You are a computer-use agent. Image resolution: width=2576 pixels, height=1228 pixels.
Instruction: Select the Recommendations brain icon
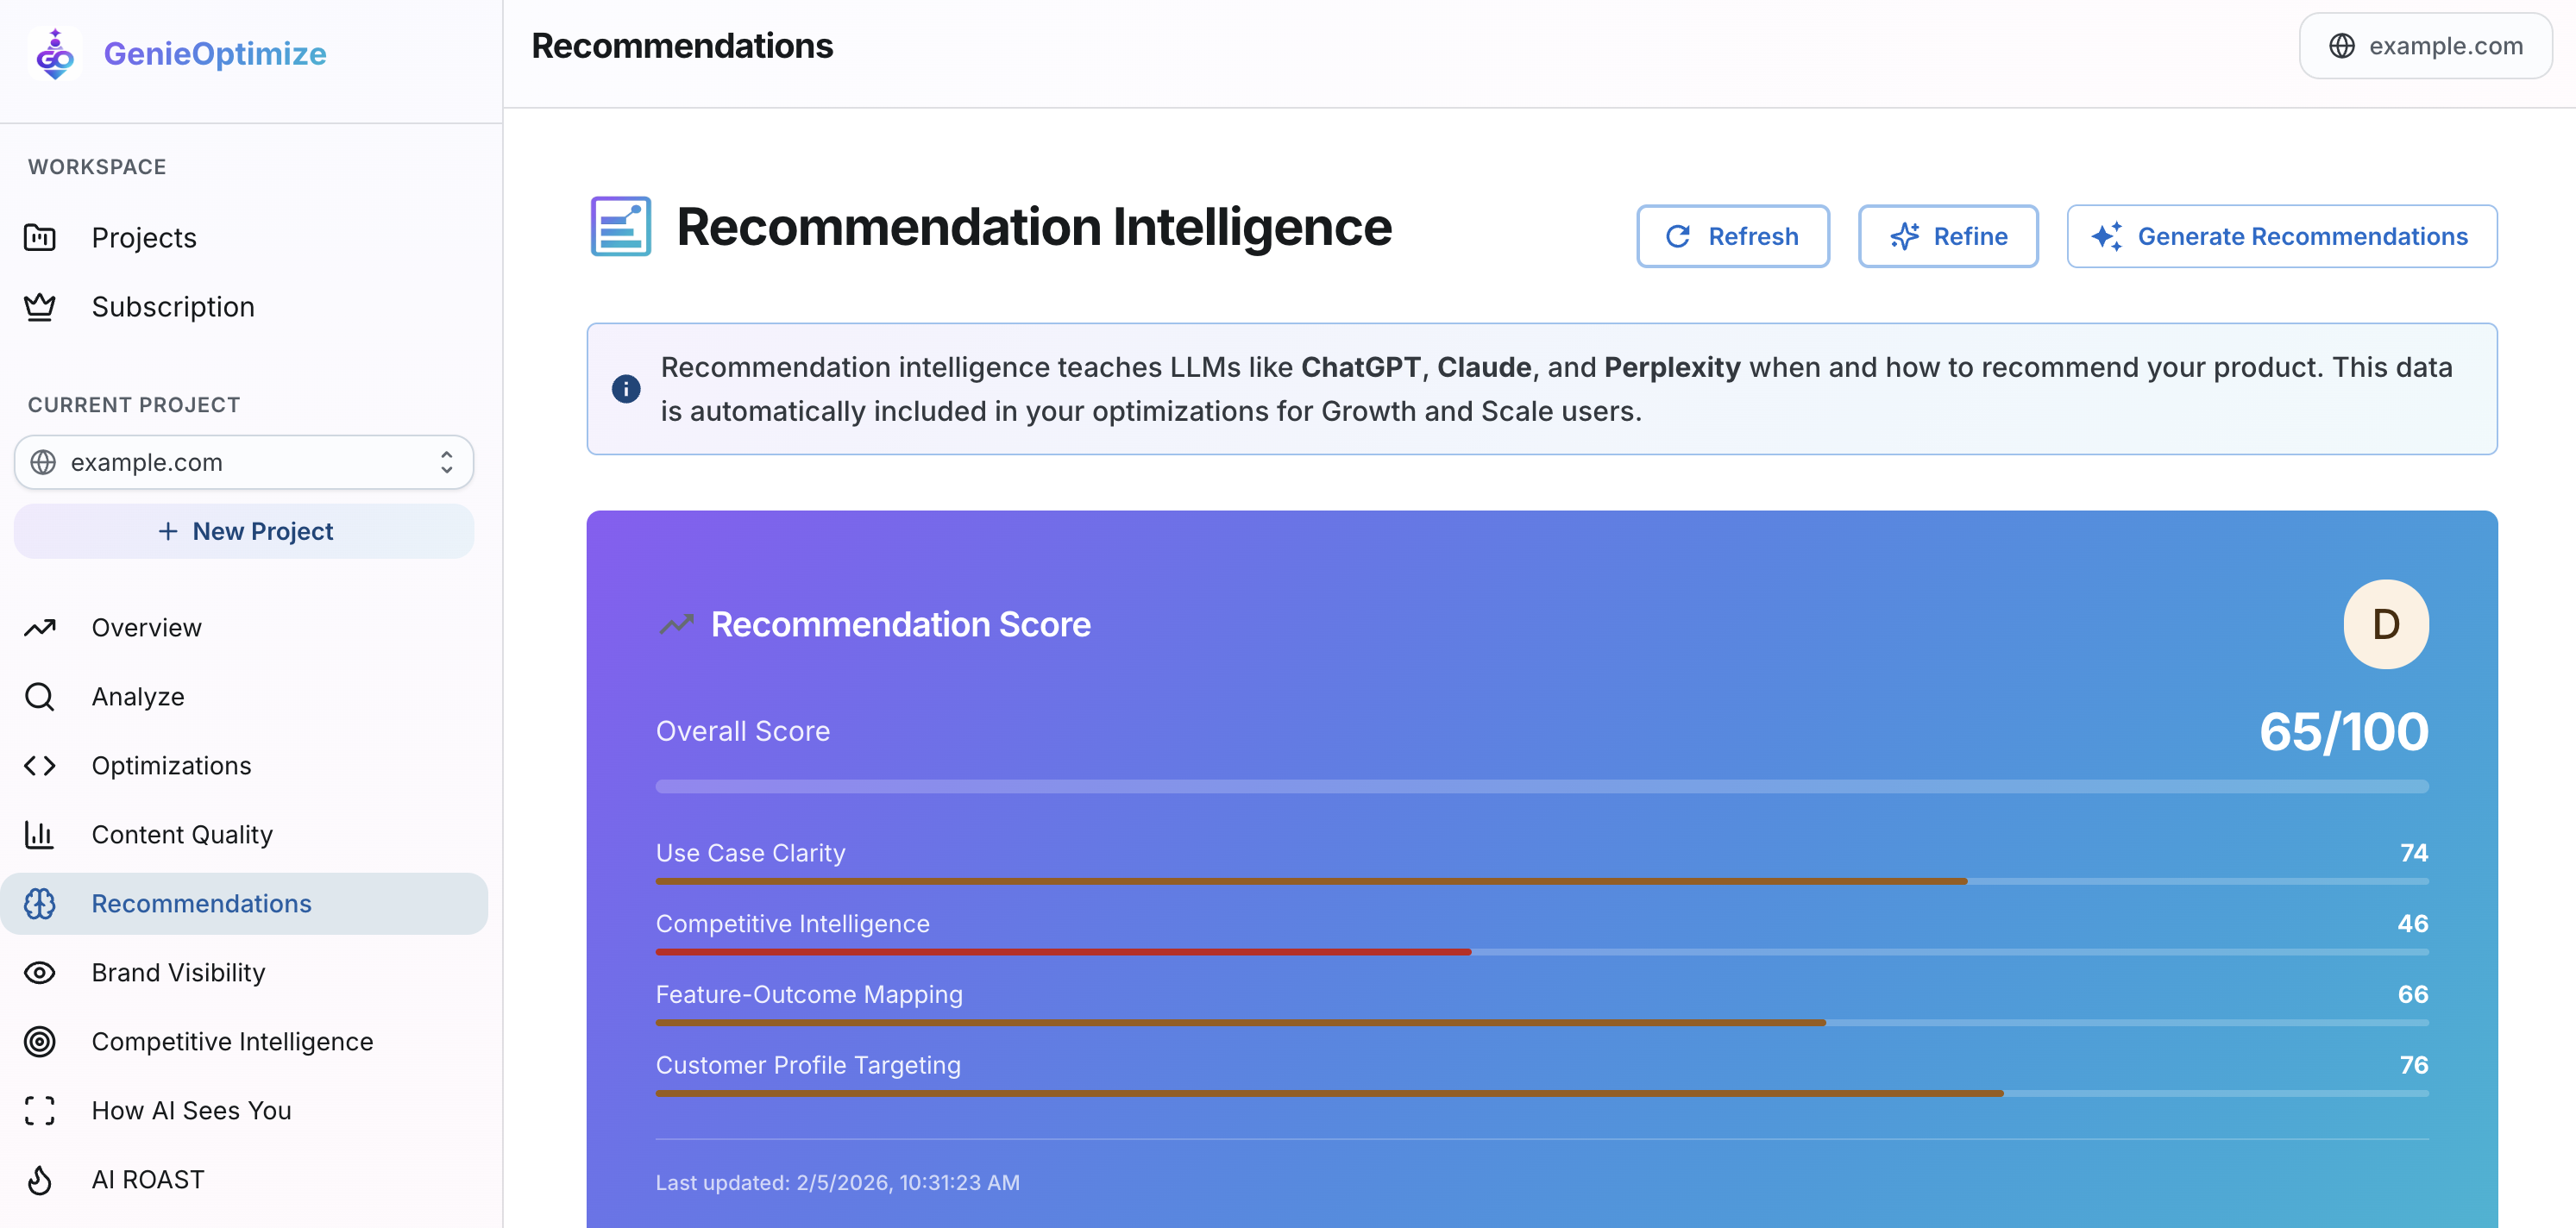[x=39, y=903]
